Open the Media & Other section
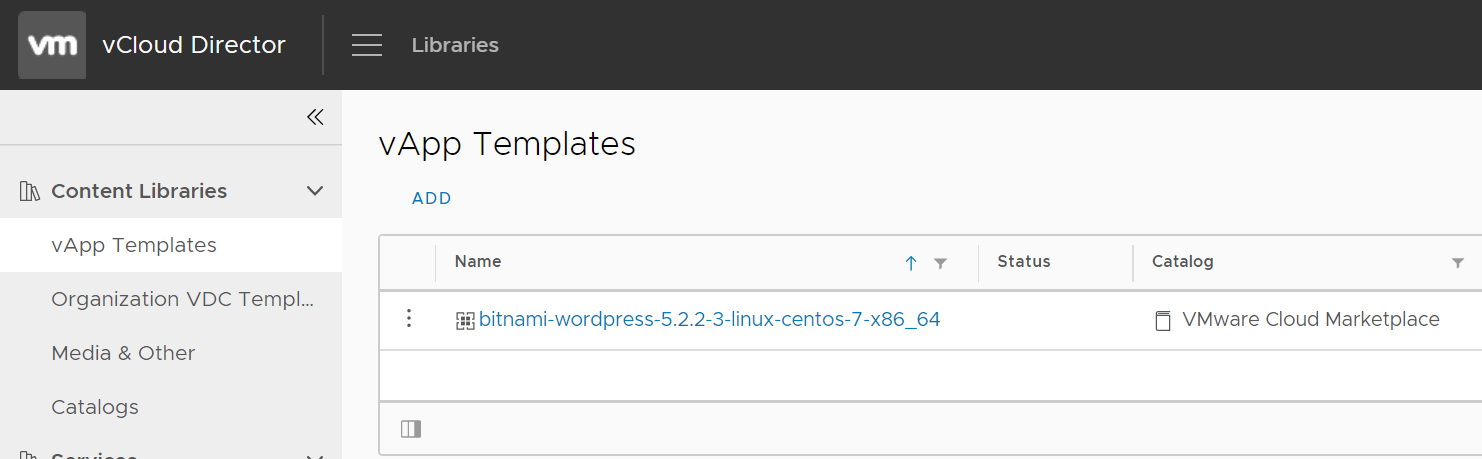 coord(123,353)
